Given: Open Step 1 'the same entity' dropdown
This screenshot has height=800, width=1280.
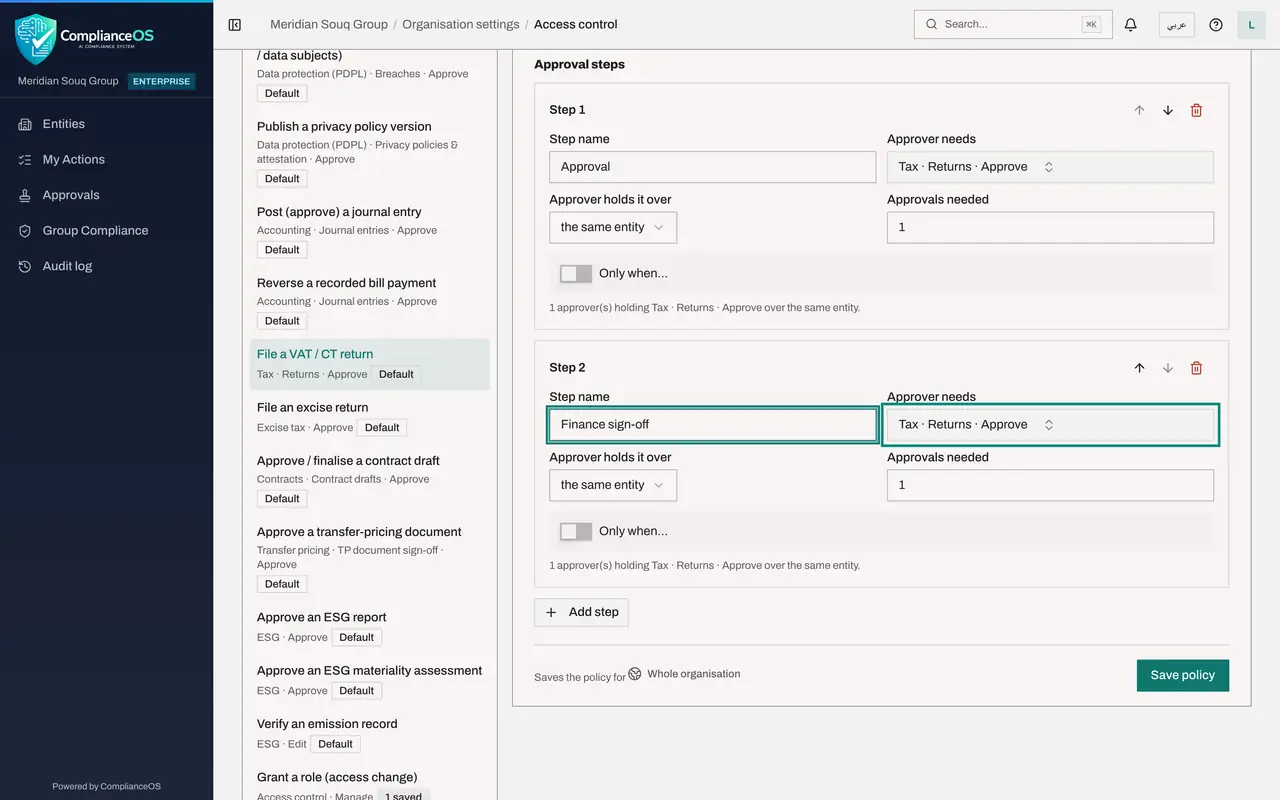Looking at the screenshot, I should pos(613,227).
